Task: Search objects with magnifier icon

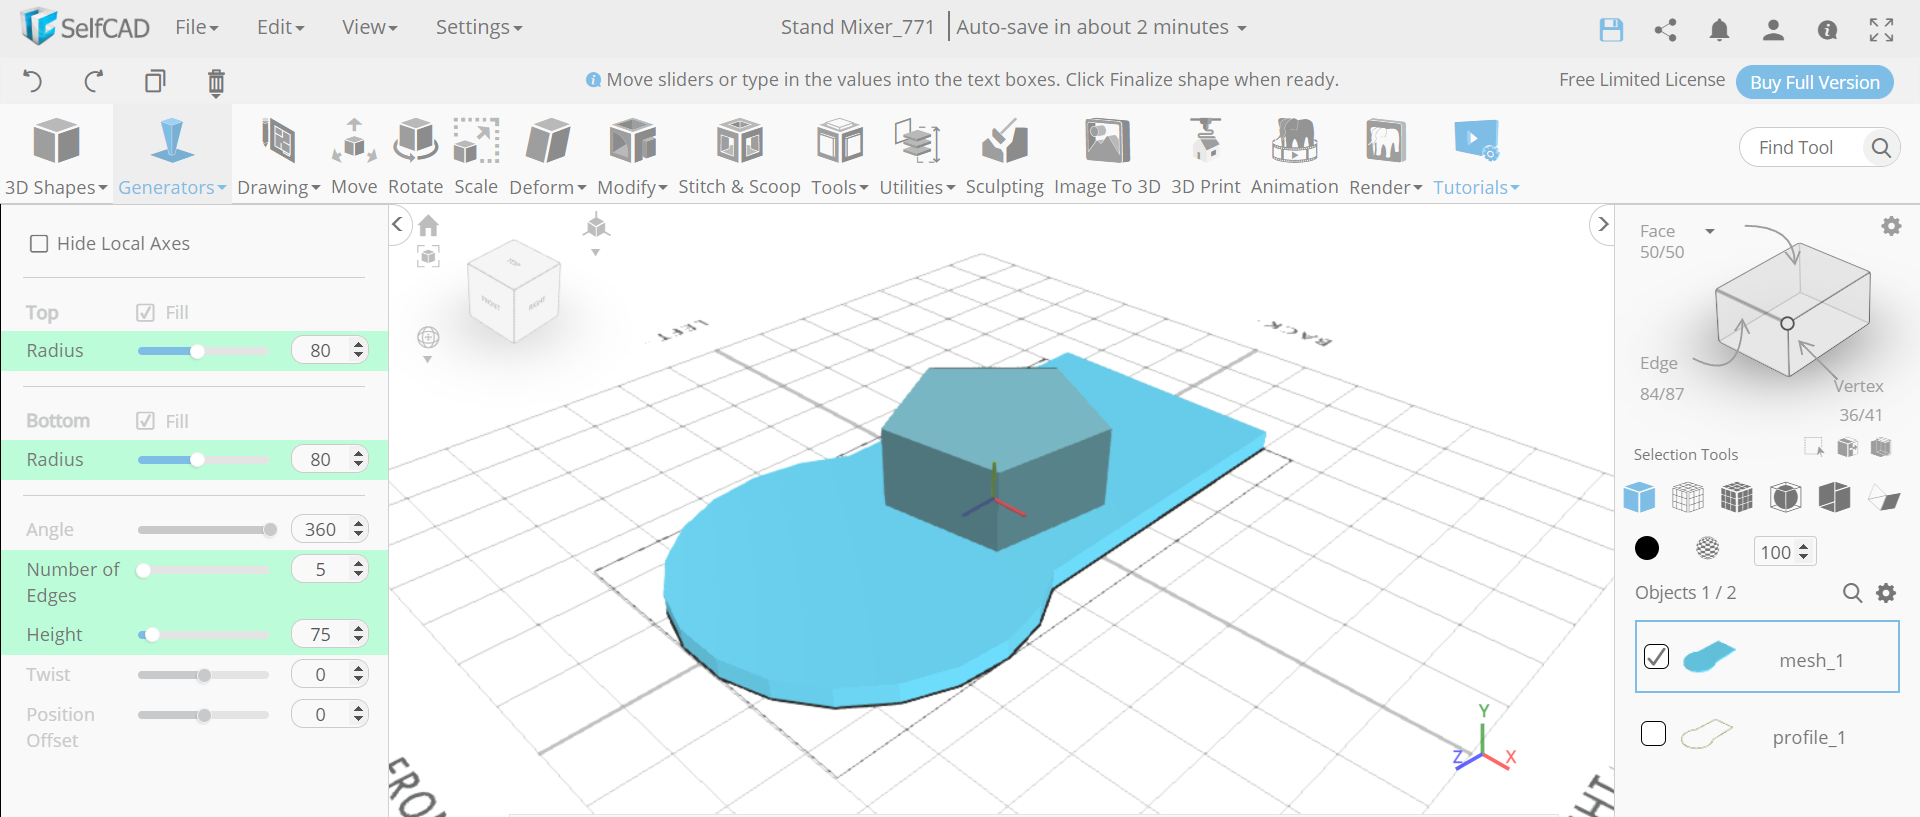Action: (1852, 593)
